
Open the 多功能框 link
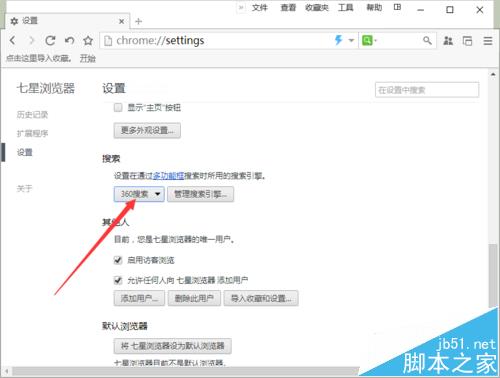pyautogui.click(x=168, y=175)
